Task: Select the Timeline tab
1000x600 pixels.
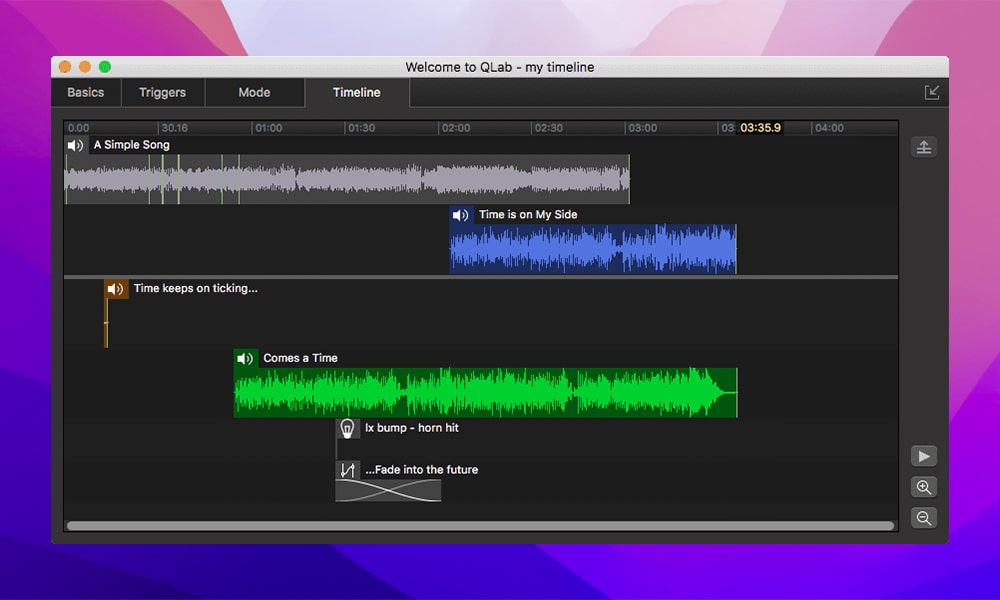Action: [355, 92]
